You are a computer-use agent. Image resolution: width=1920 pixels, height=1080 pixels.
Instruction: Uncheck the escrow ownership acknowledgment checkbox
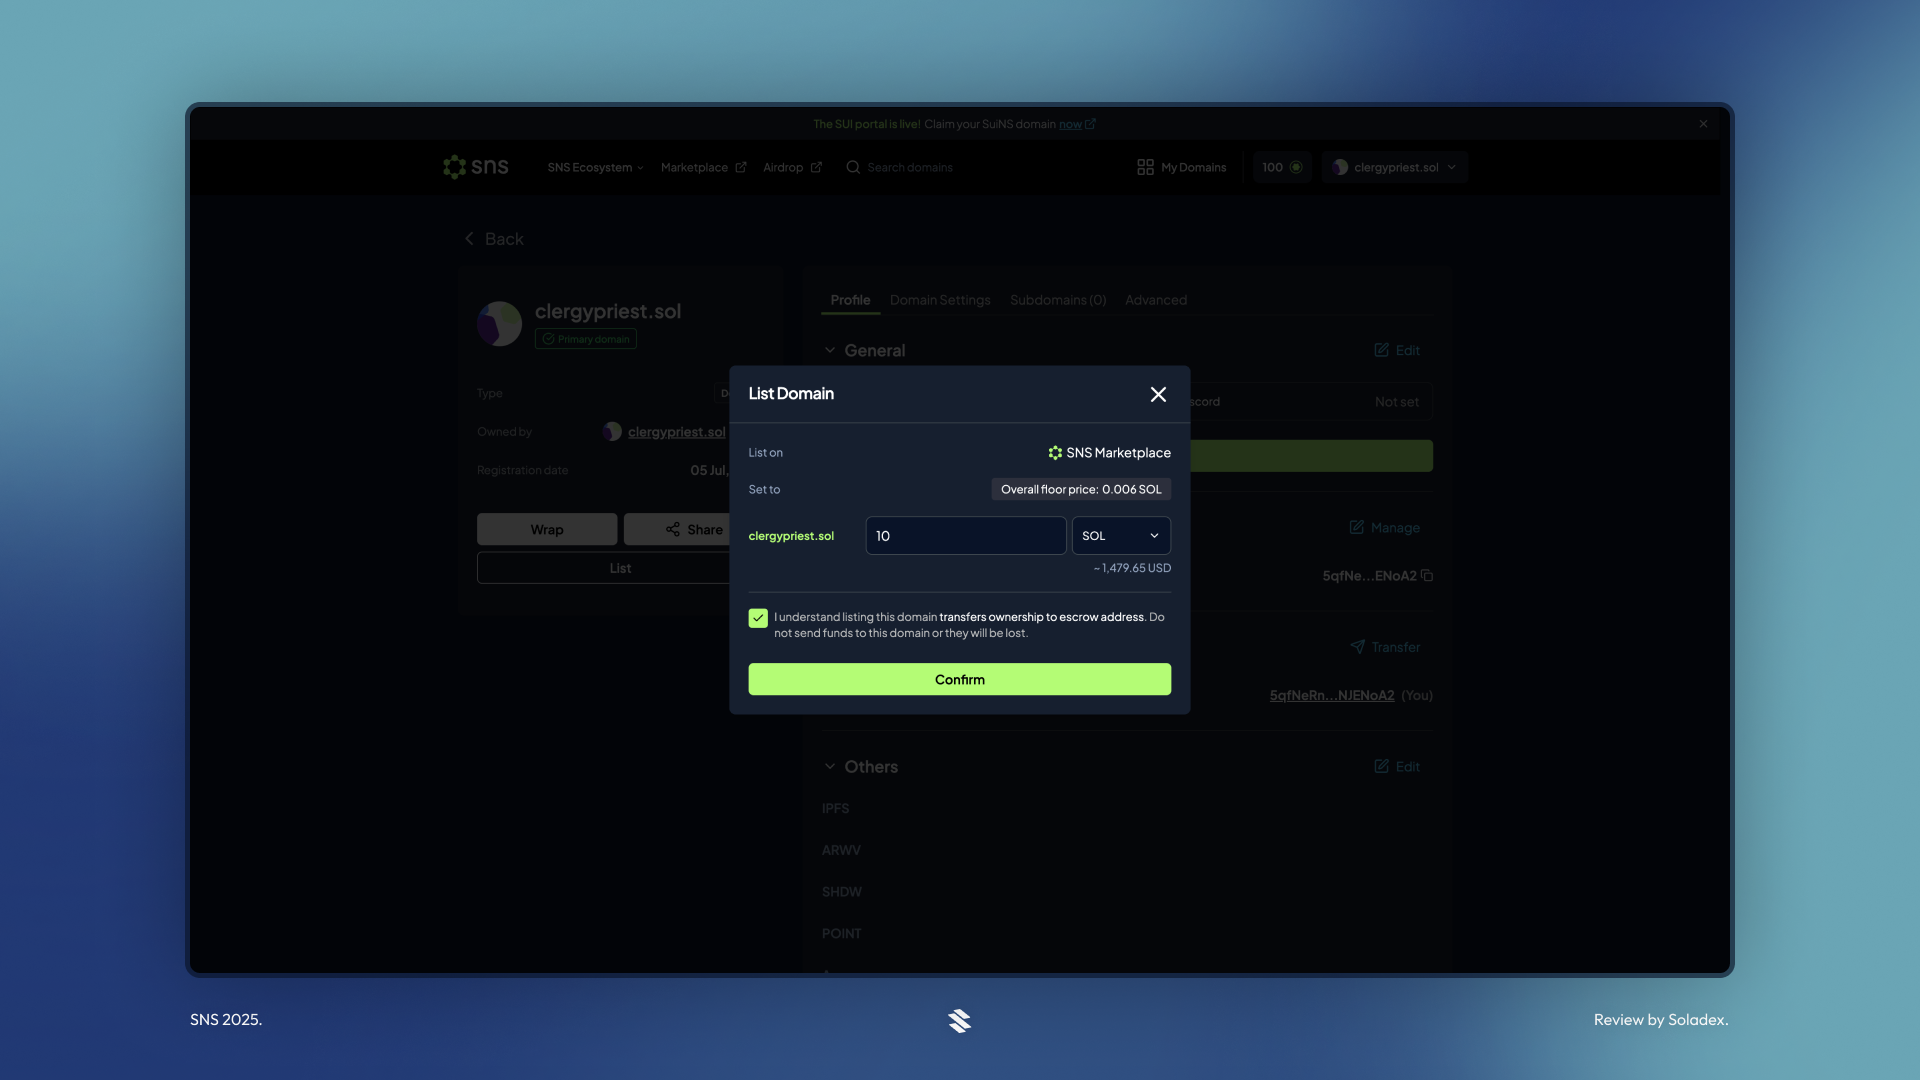point(758,618)
